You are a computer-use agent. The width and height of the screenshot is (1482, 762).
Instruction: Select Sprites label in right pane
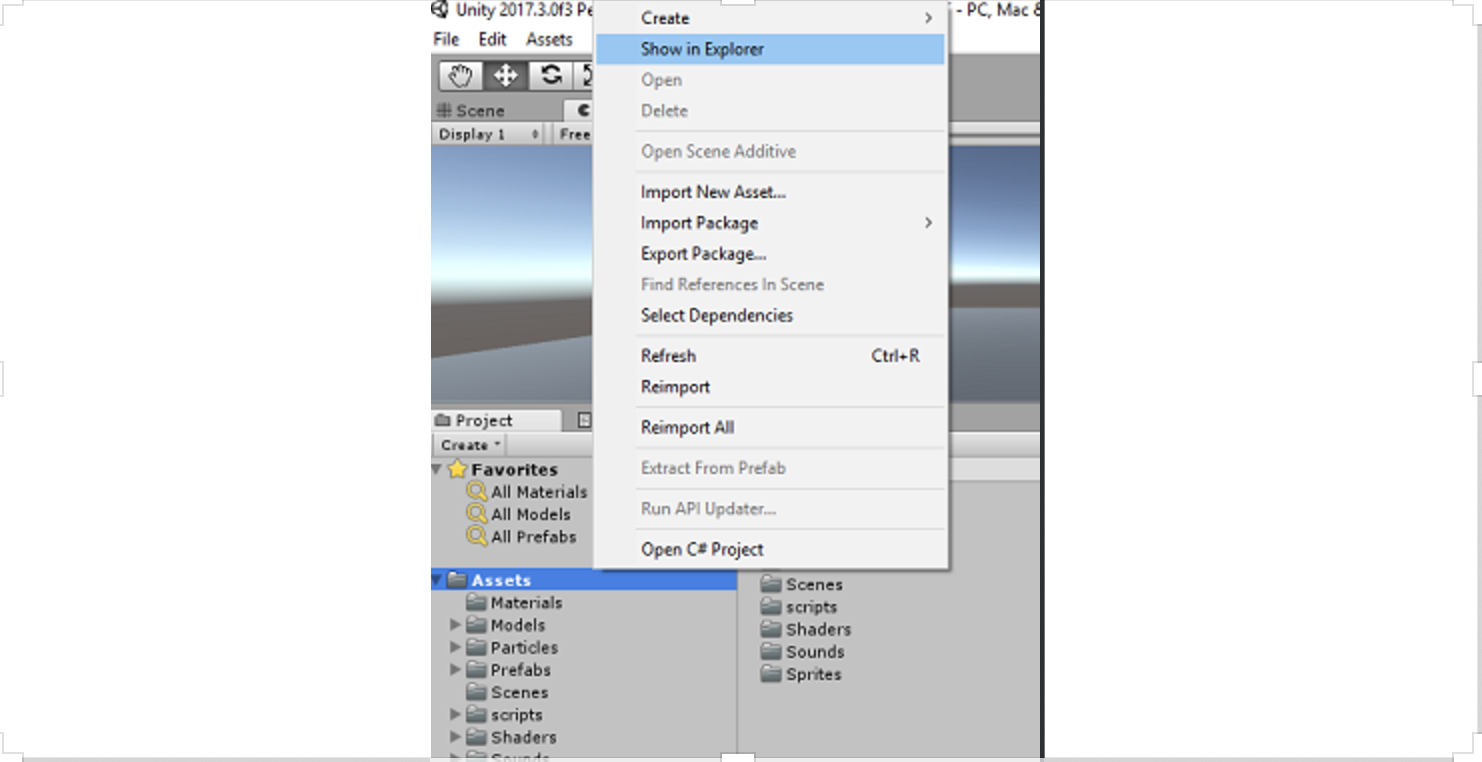point(813,674)
